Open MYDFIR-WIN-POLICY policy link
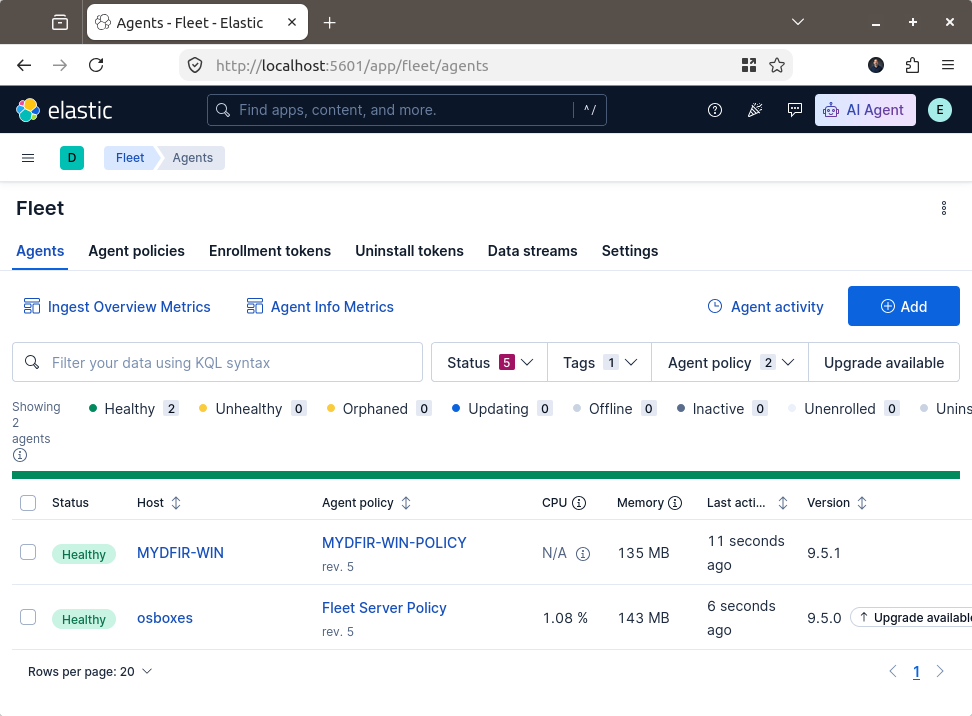This screenshot has width=972, height=716. [394, 543]
